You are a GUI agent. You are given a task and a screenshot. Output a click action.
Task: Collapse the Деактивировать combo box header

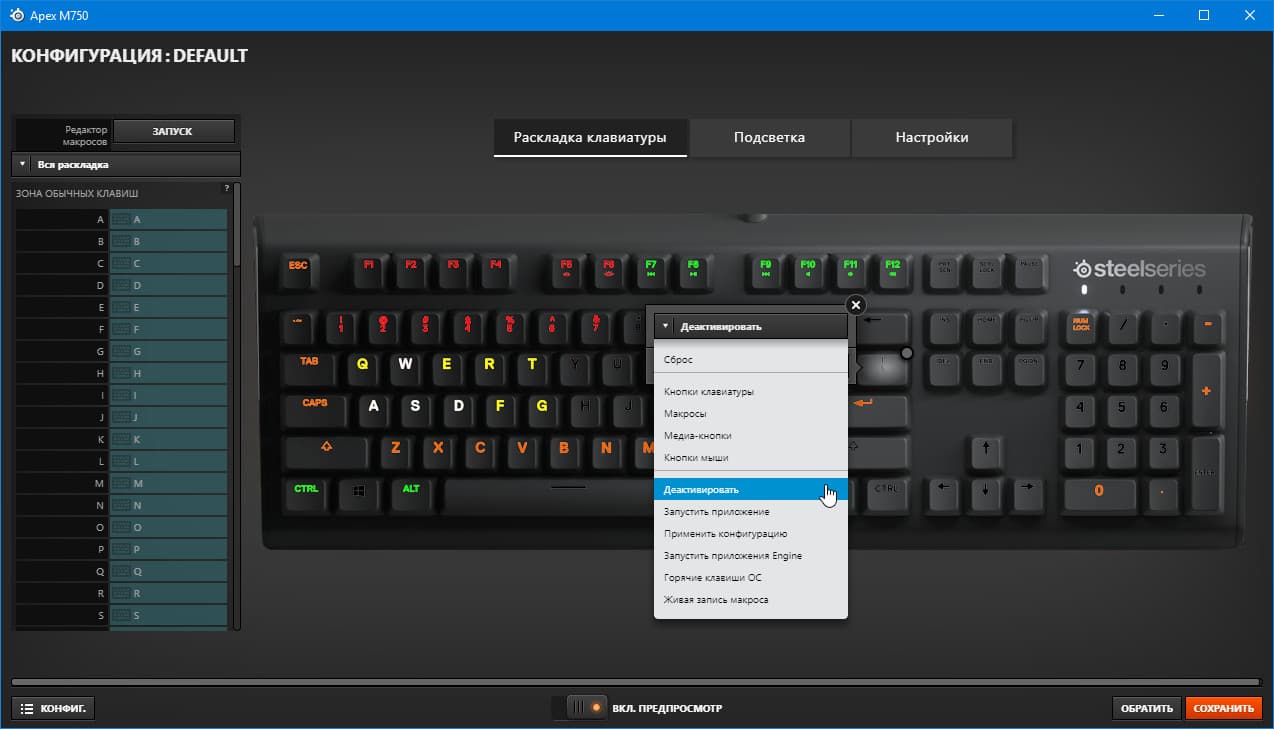point(751,327)
